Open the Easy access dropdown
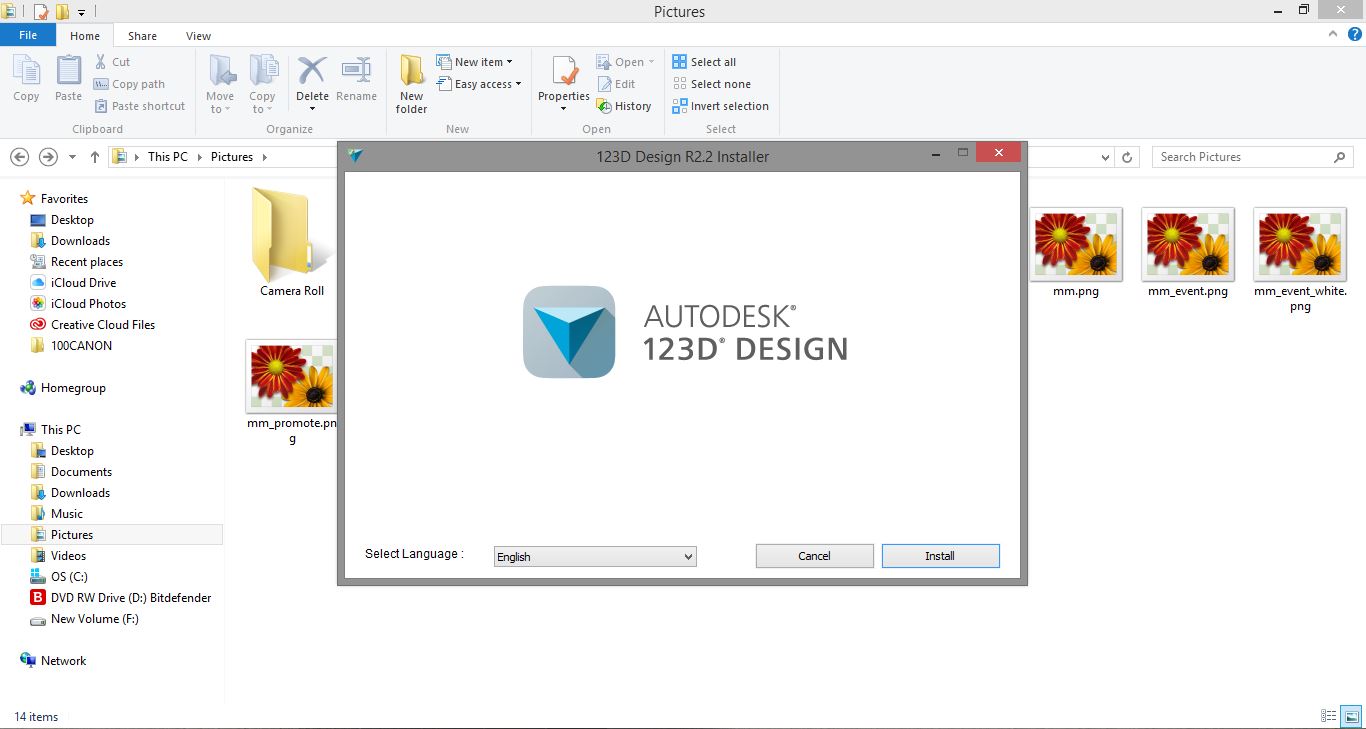The image size is (1366, 729). click(480, 84)
